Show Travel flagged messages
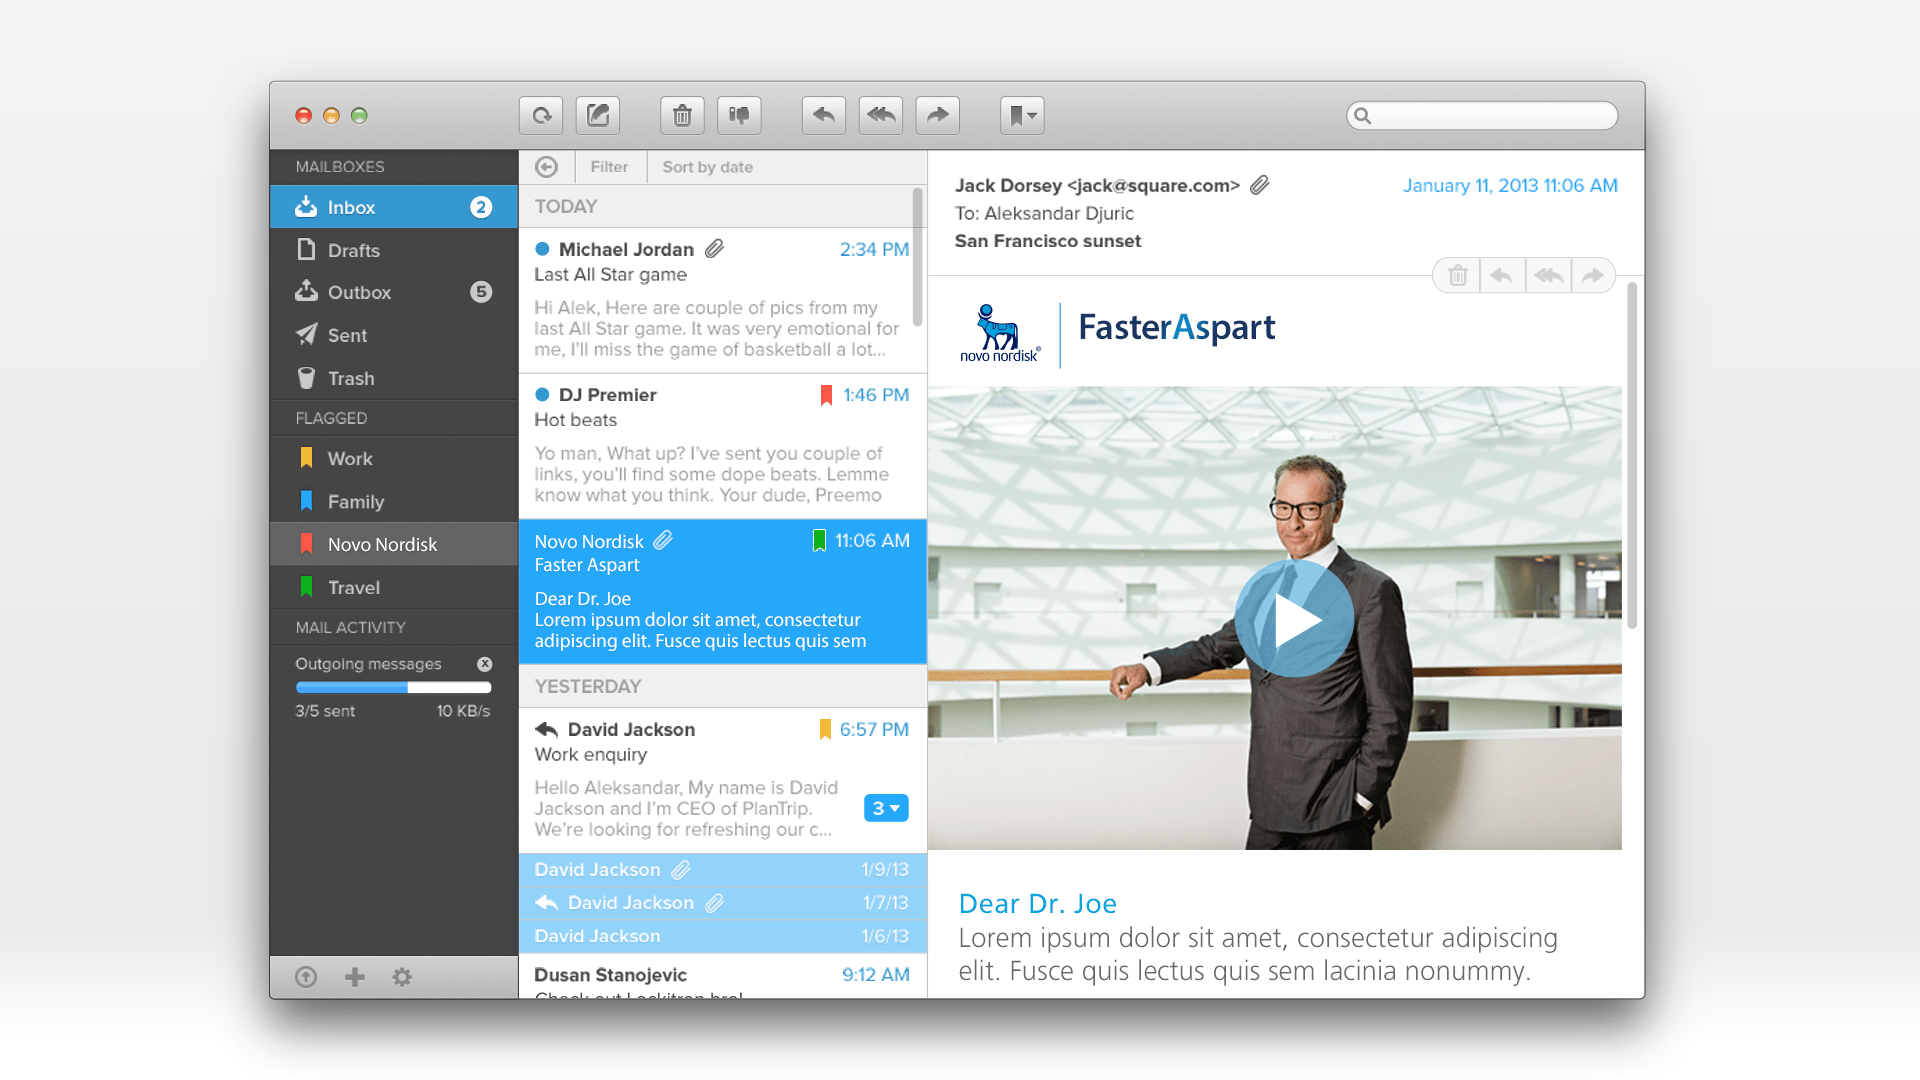Image resolution: width=1920 pixels, height=1080 pixels. [x=394, y=587]
